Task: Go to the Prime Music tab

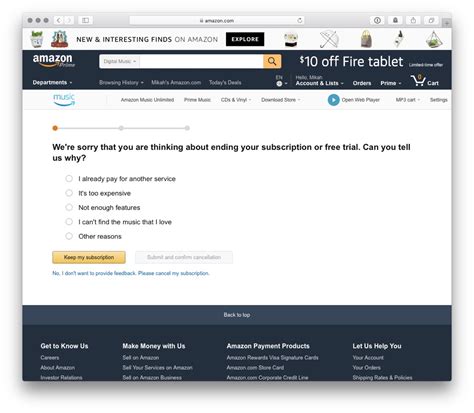Action: [x=197, y=100]
